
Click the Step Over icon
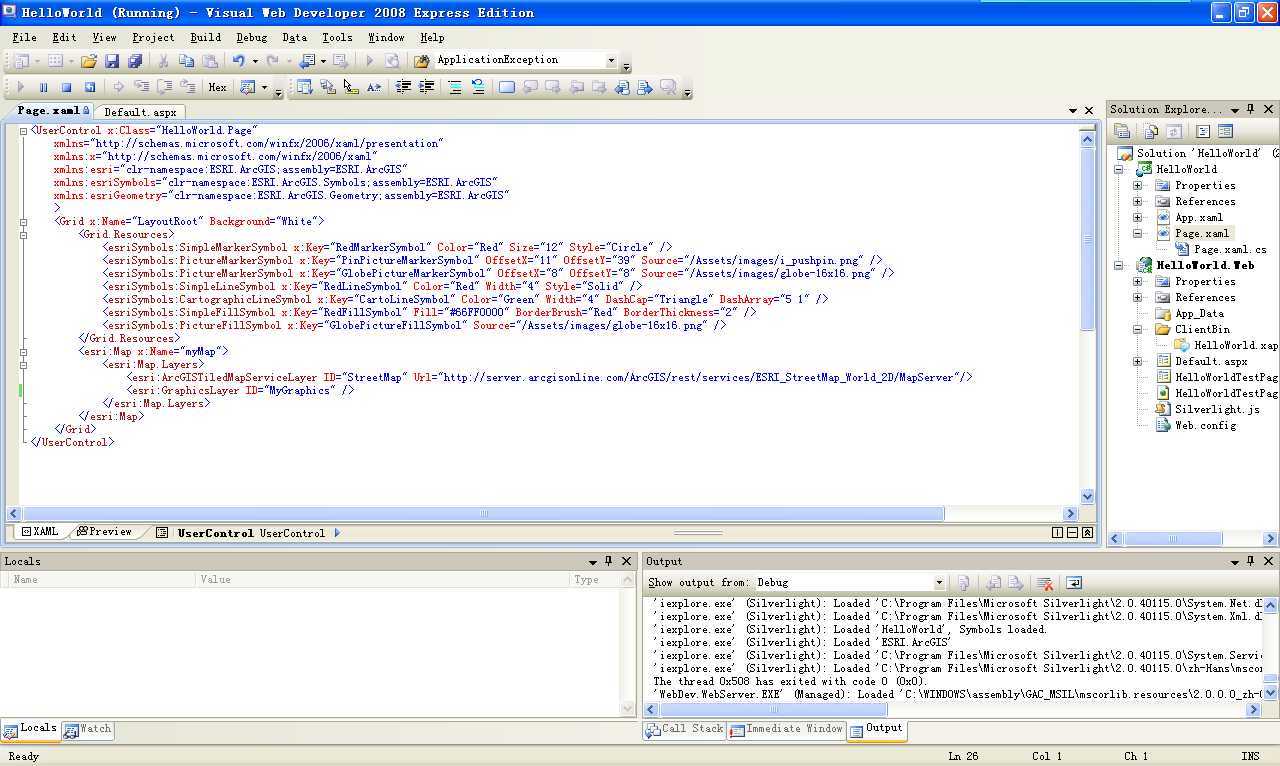(164, 88)
